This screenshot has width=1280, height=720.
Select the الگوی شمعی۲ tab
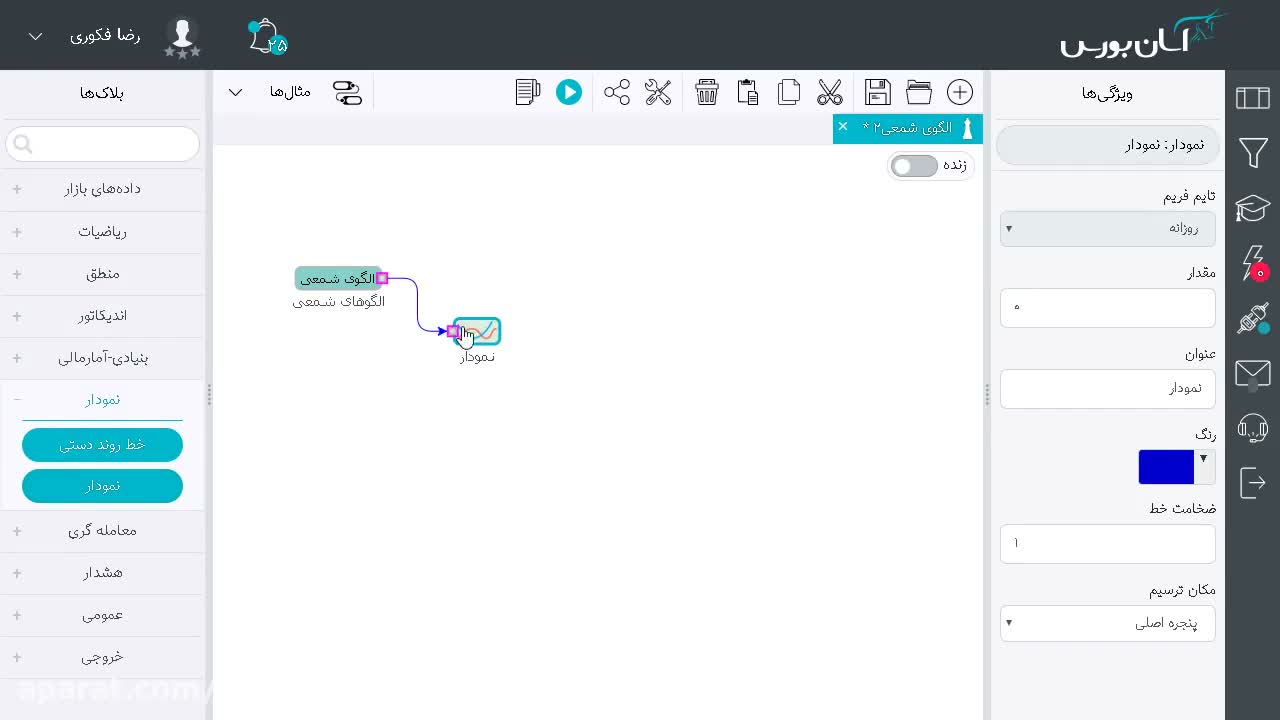coord(905,128)
